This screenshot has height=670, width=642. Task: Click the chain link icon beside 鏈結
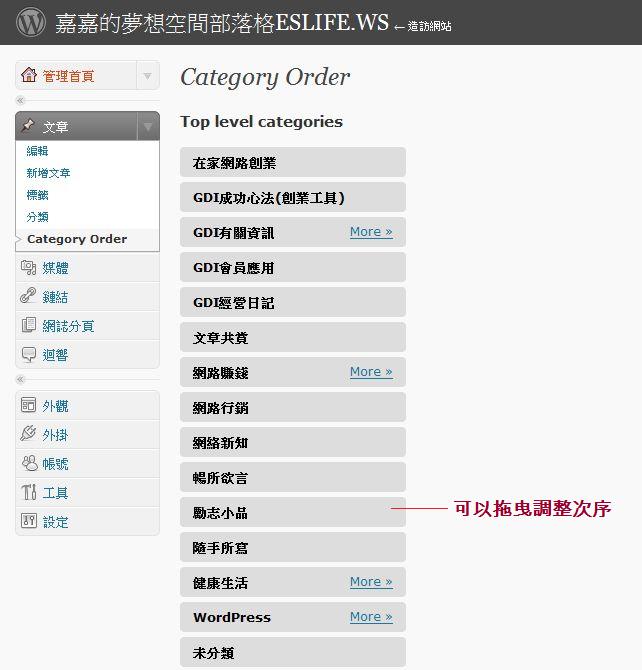(x=28, y=296)
